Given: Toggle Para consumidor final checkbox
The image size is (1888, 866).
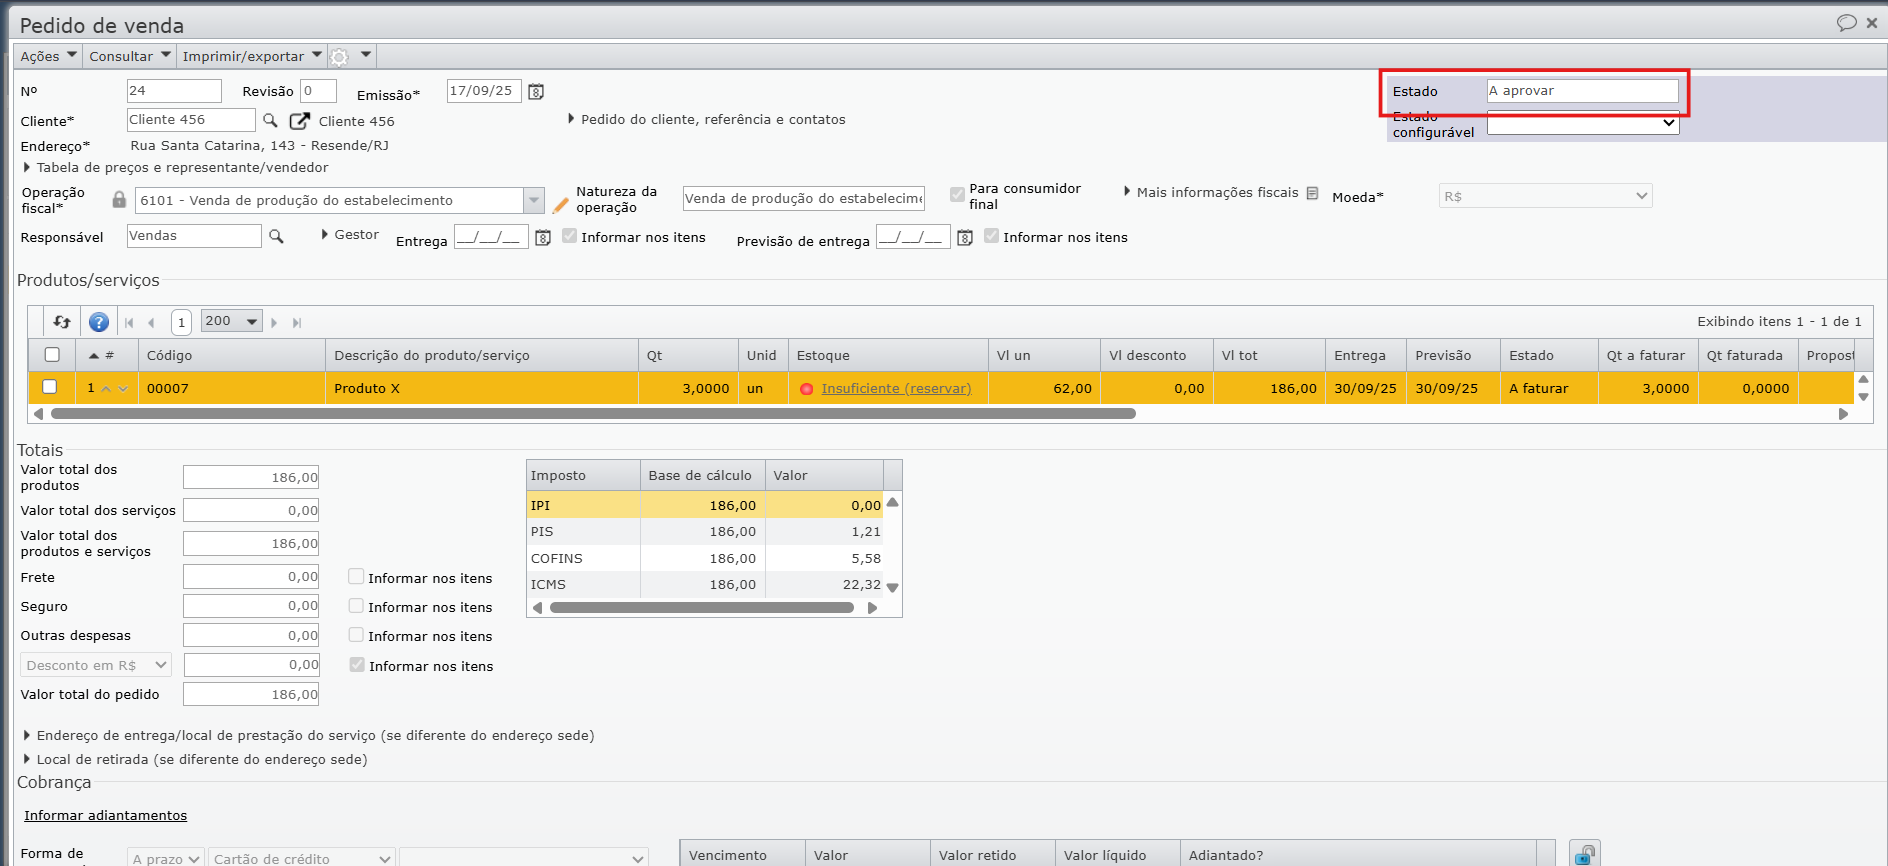Looking at the screenshot, I should (x=957, y=194).
